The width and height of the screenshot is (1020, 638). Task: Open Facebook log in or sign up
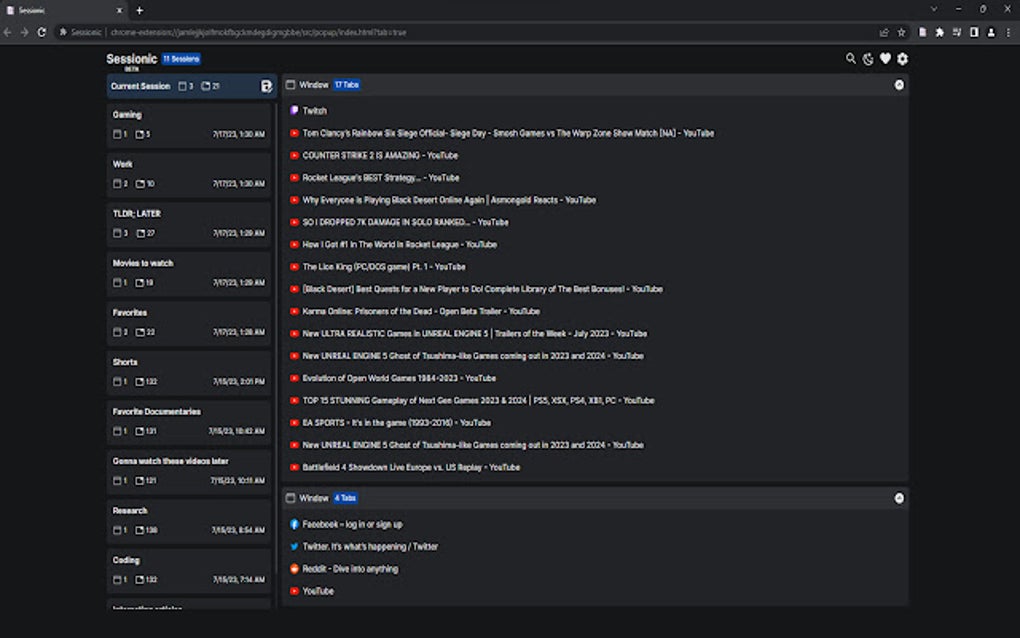(x=352, y=524)
